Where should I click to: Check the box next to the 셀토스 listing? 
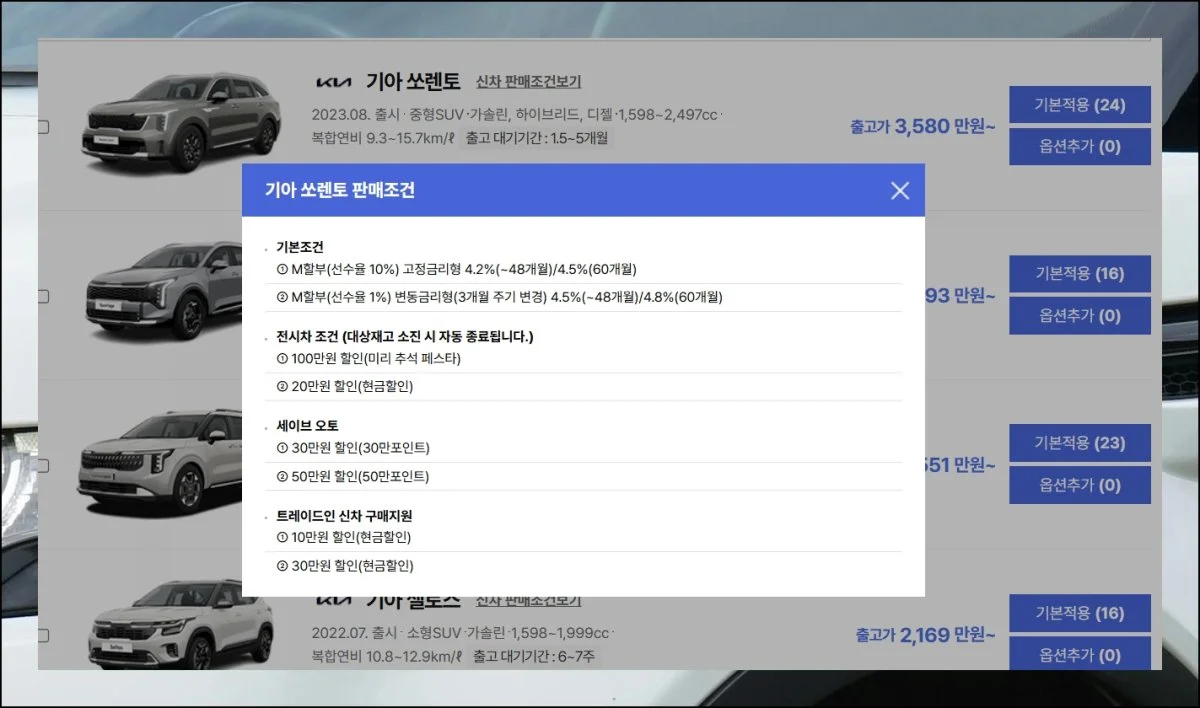(x=43, y=634)
